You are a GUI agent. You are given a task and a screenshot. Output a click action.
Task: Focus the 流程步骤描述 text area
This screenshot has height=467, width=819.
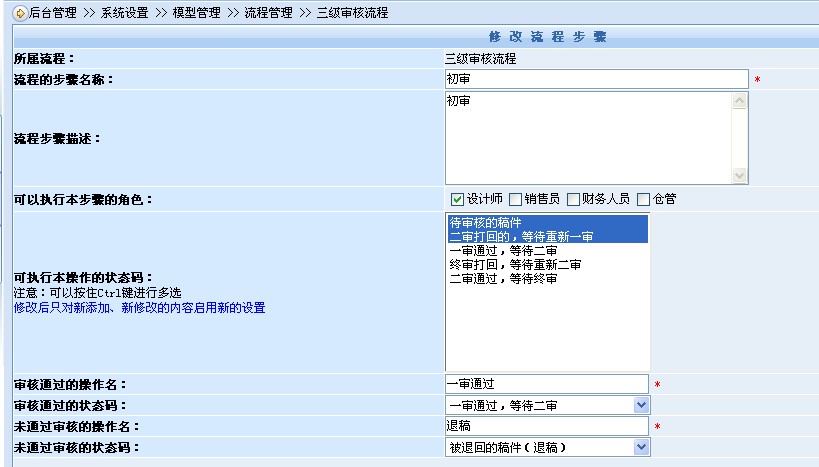pos(588,138)
